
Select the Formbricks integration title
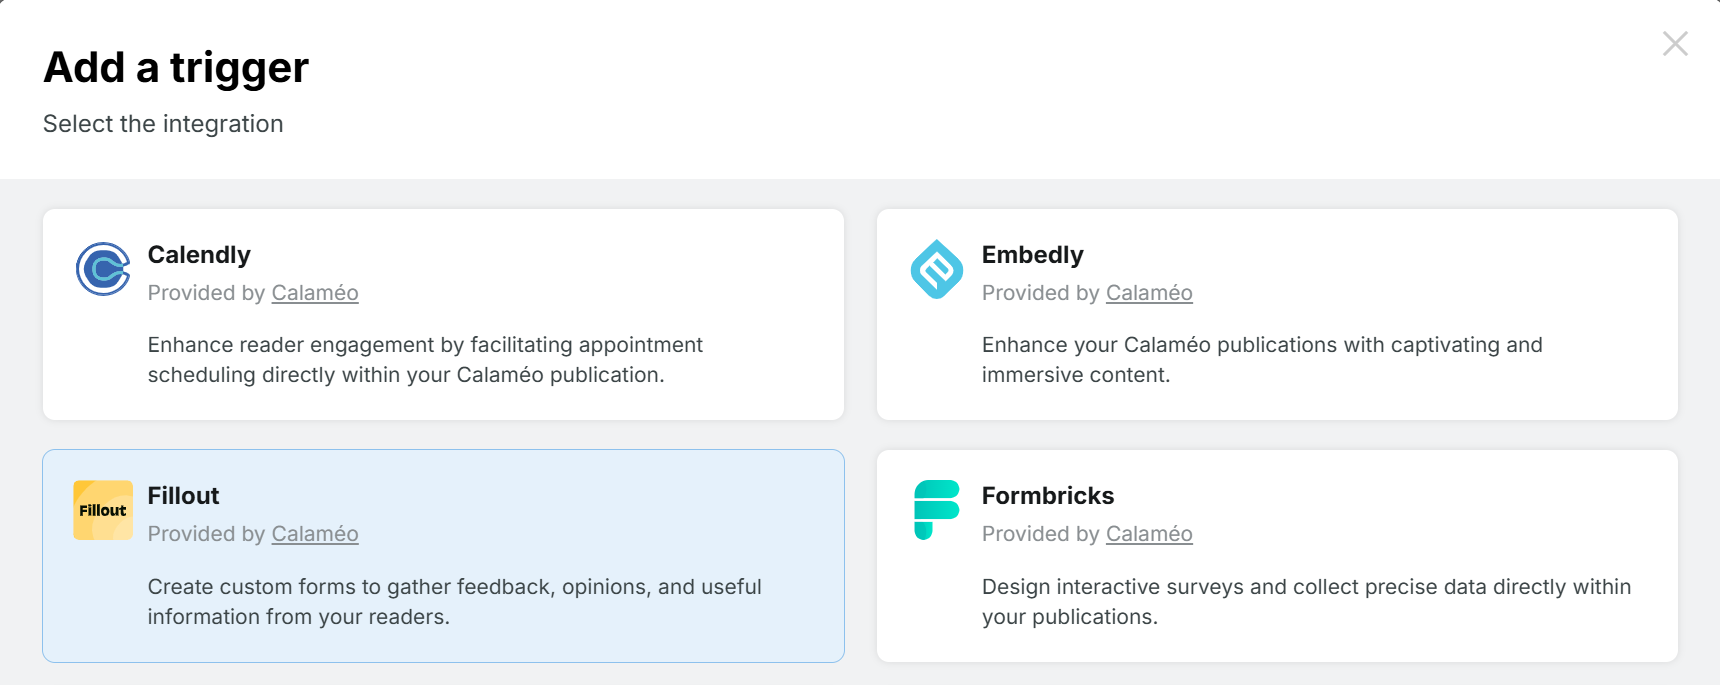coord(1048,496)
